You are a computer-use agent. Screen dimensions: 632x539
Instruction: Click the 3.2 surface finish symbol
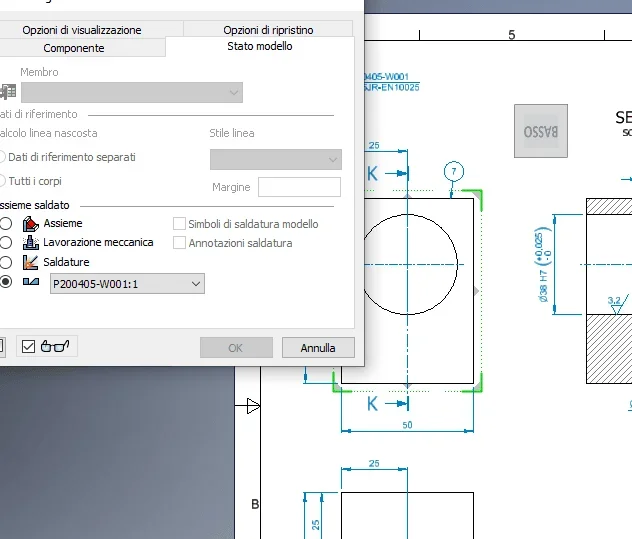click(617, 304)
